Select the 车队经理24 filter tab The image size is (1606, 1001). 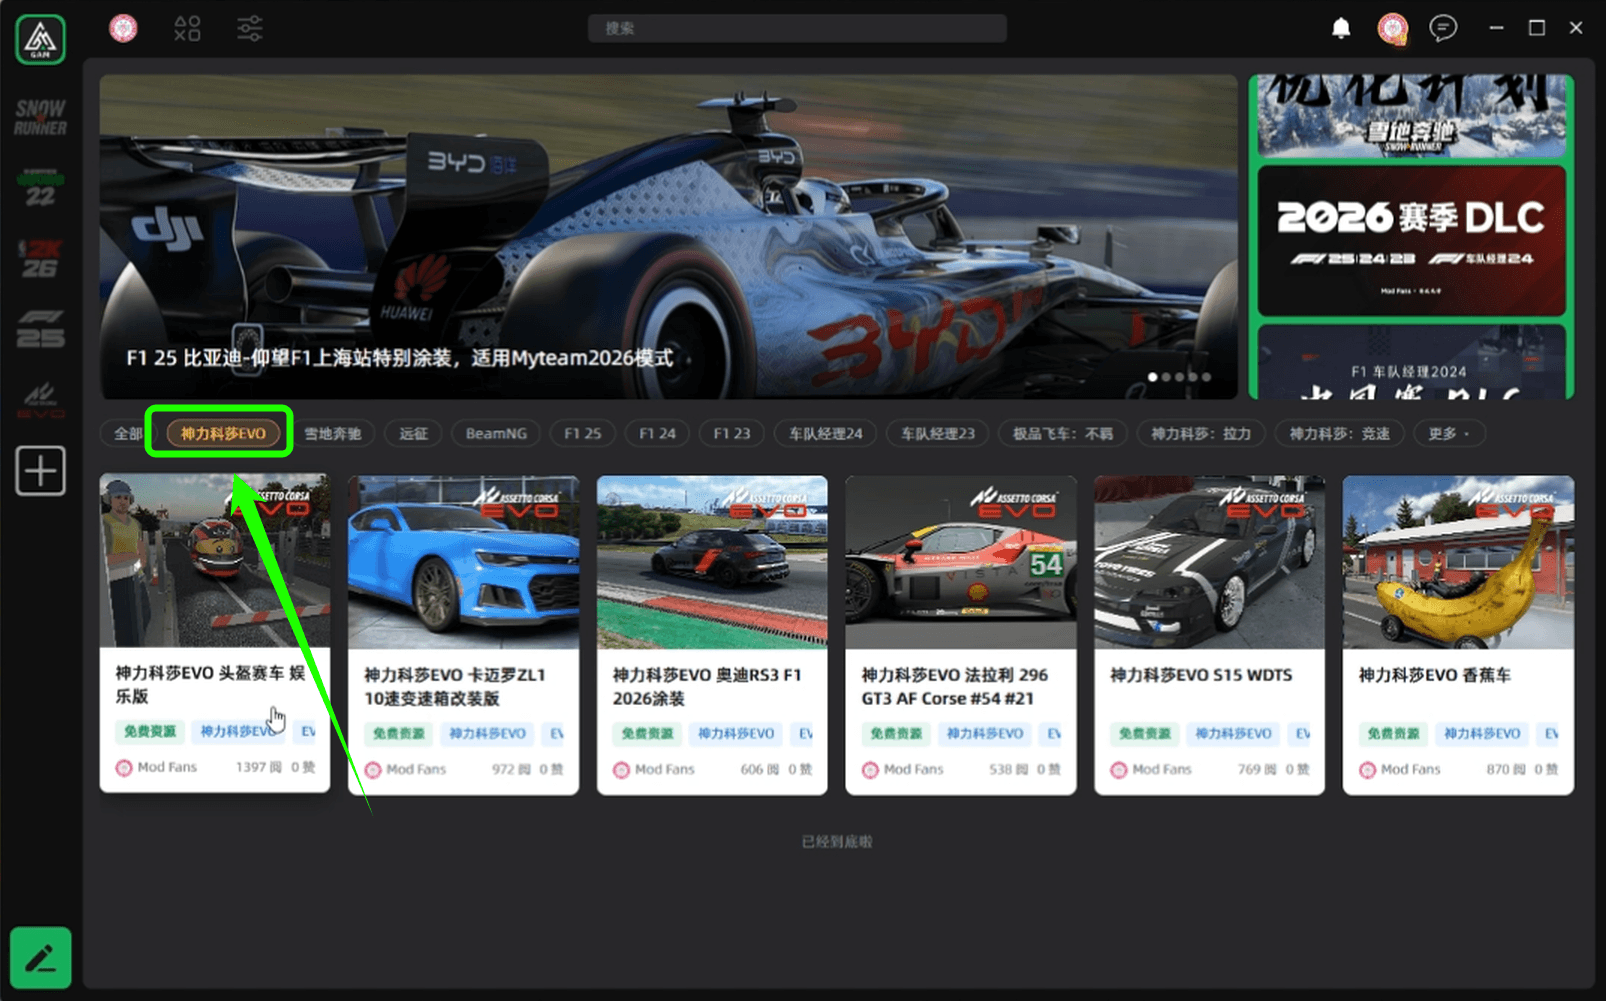pos(825,433)
